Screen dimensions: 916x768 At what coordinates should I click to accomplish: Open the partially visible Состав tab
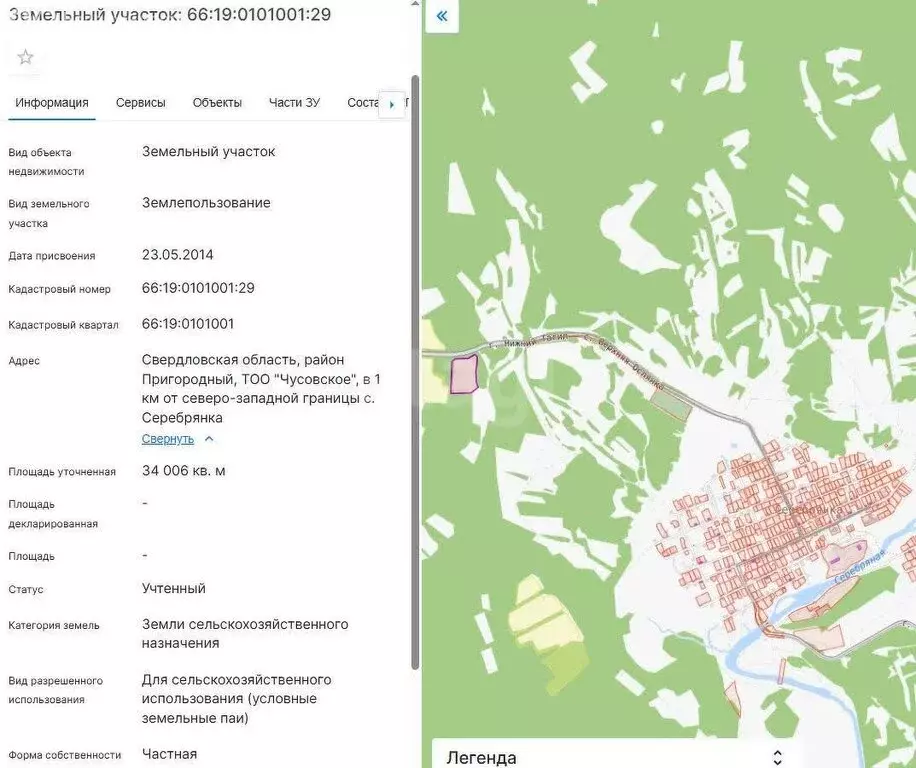pyautogui.click(x=362, y=103)
